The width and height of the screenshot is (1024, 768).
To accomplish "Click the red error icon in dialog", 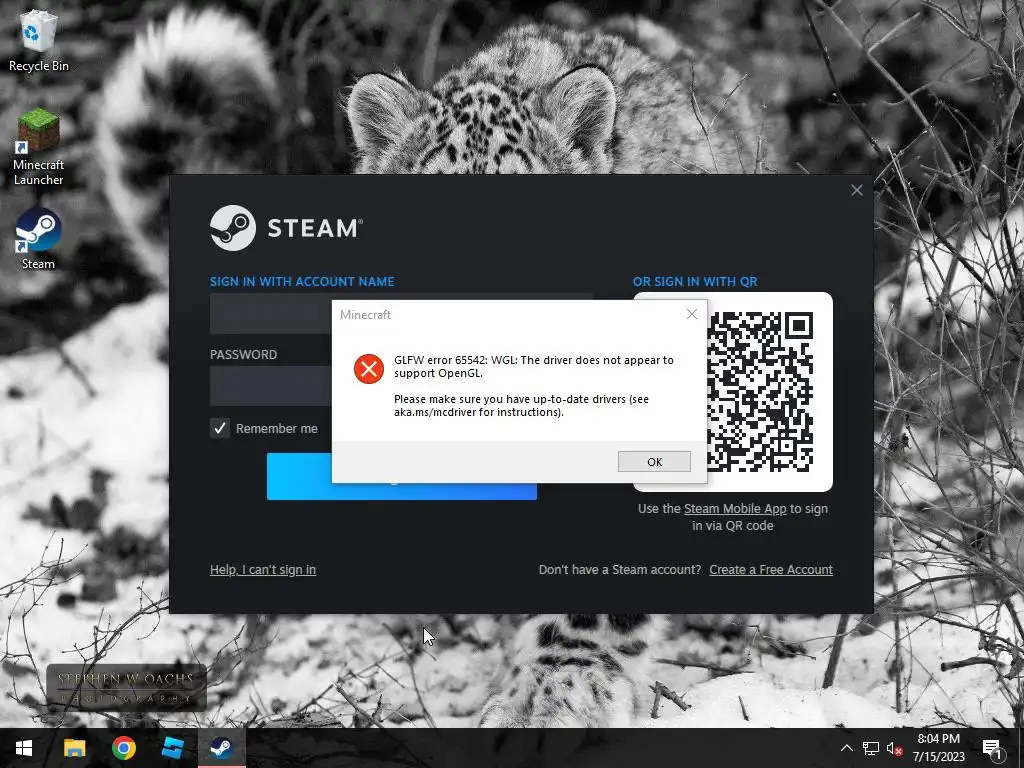I will point(368,369).
